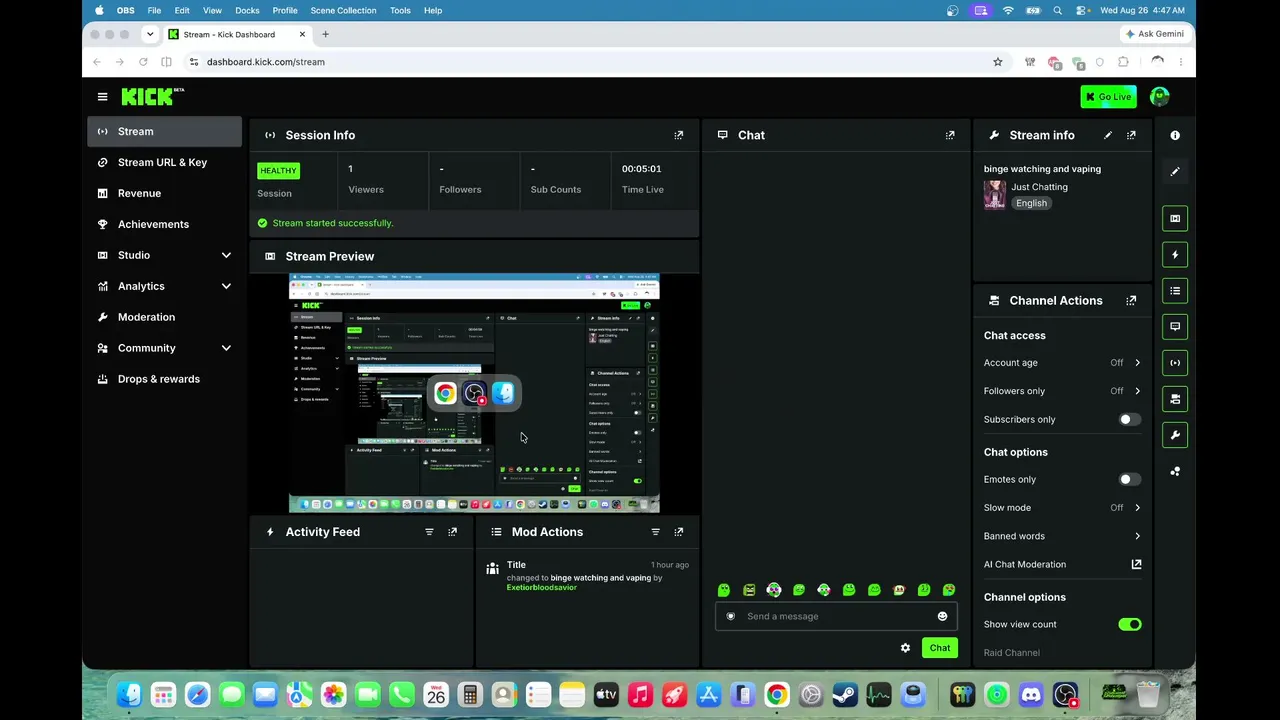Click the Just Chatting category

(x=1039, y=187)
